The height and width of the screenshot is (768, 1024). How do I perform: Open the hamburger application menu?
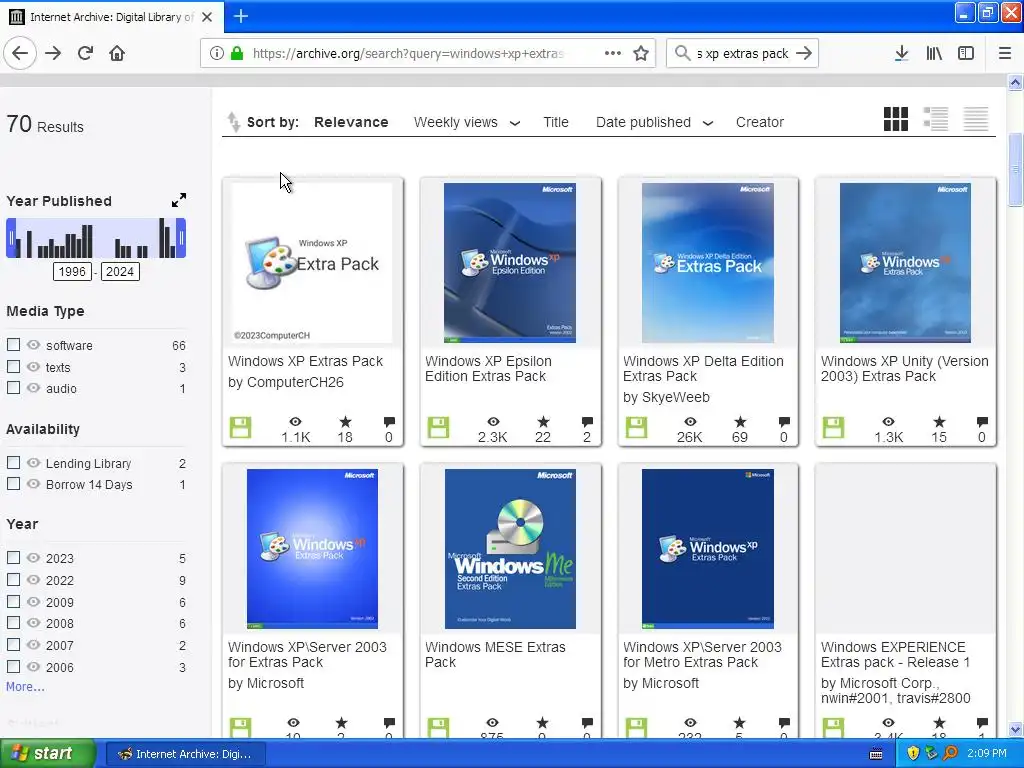1004,54
